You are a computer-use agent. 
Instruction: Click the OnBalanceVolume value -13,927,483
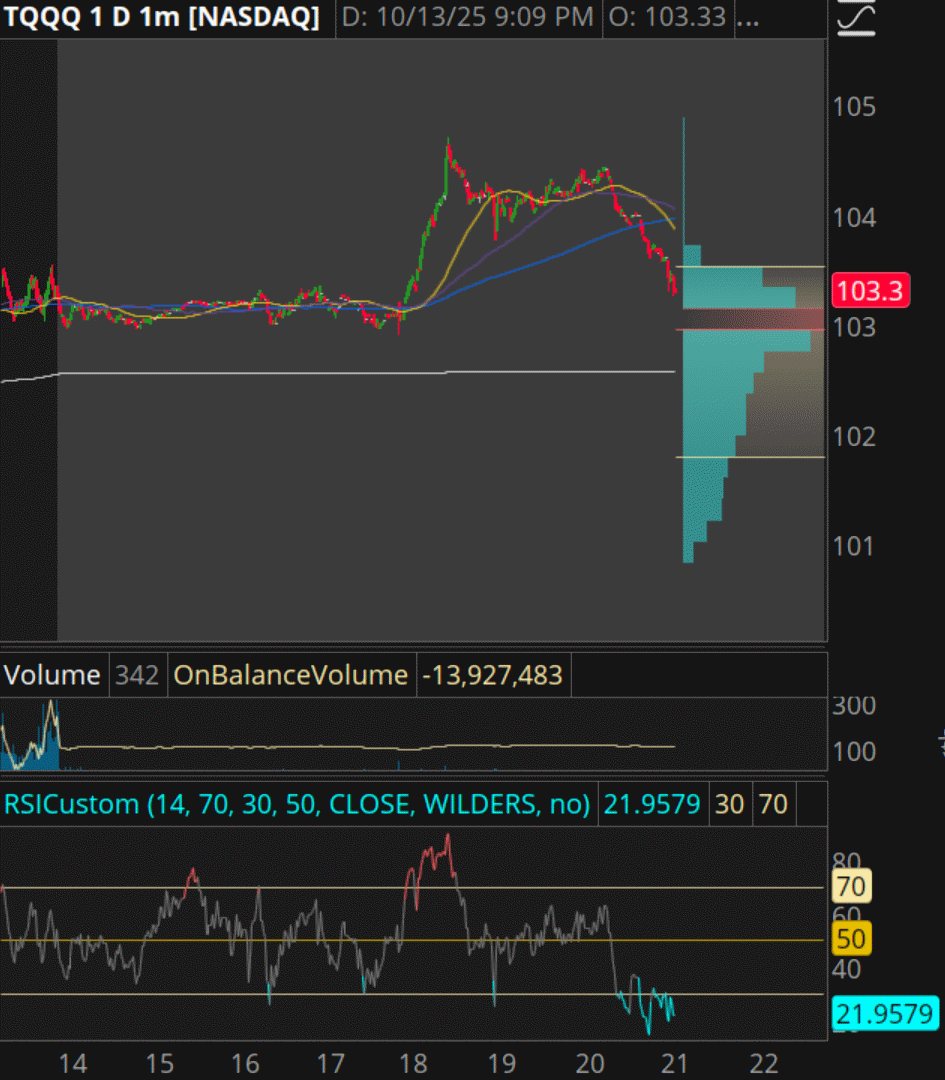coord(492,675)
